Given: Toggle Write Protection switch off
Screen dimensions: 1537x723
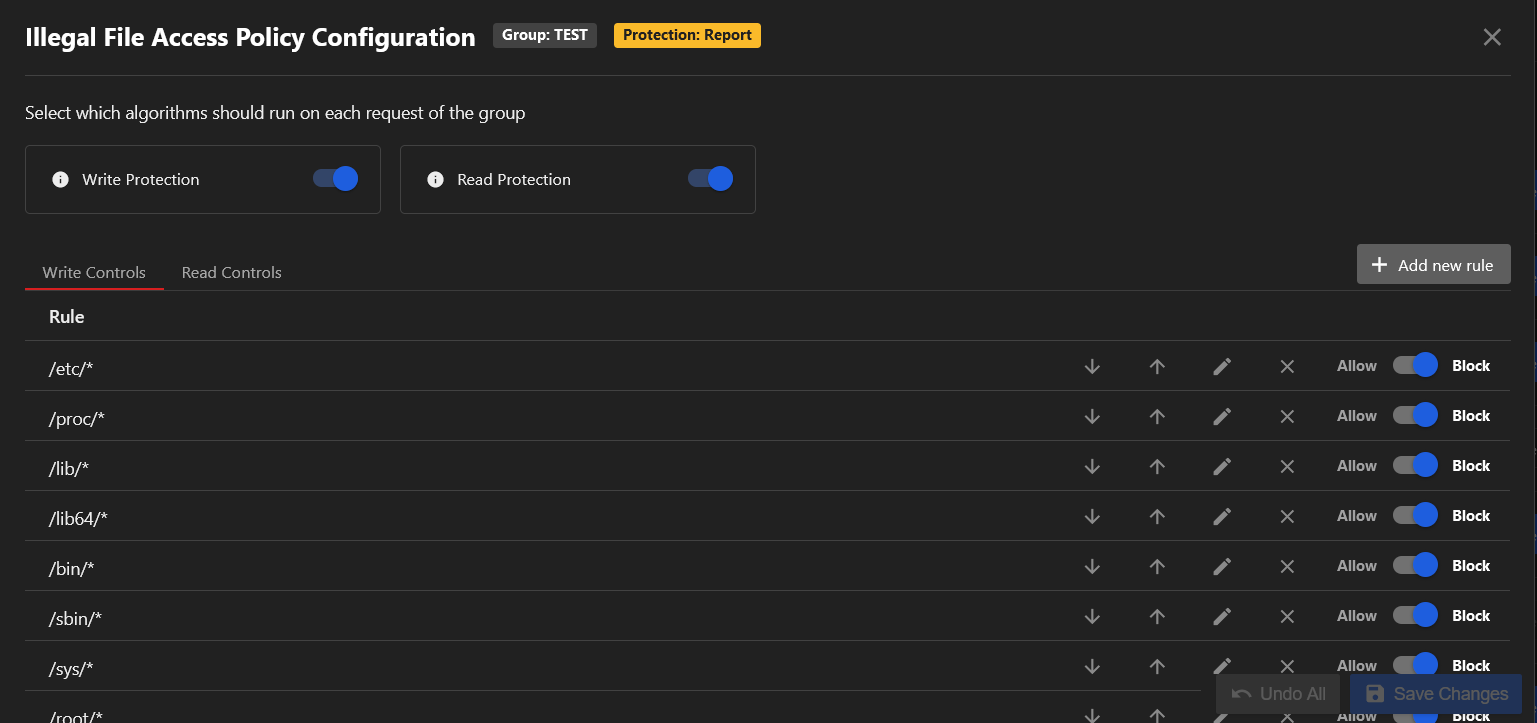Looking at the screenshot, I should click(x=335, y=179).
